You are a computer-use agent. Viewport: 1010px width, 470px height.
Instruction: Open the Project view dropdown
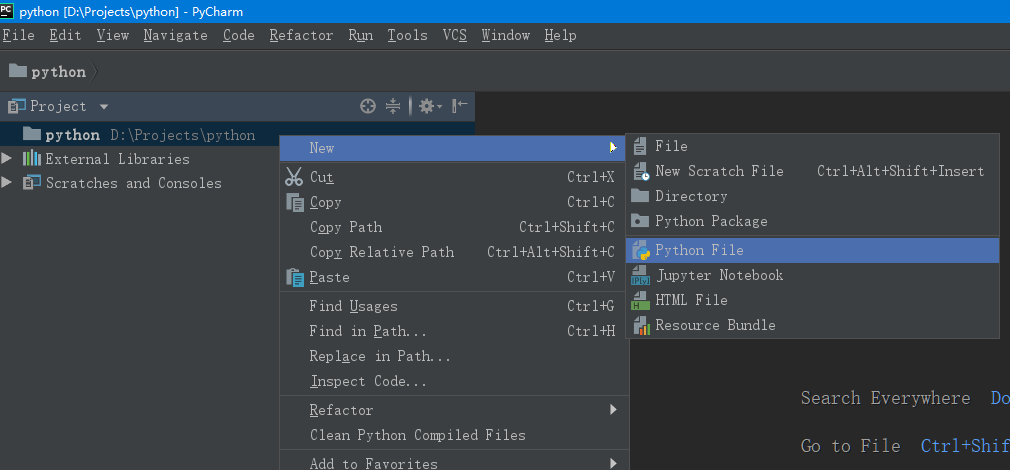click(104, 106)
